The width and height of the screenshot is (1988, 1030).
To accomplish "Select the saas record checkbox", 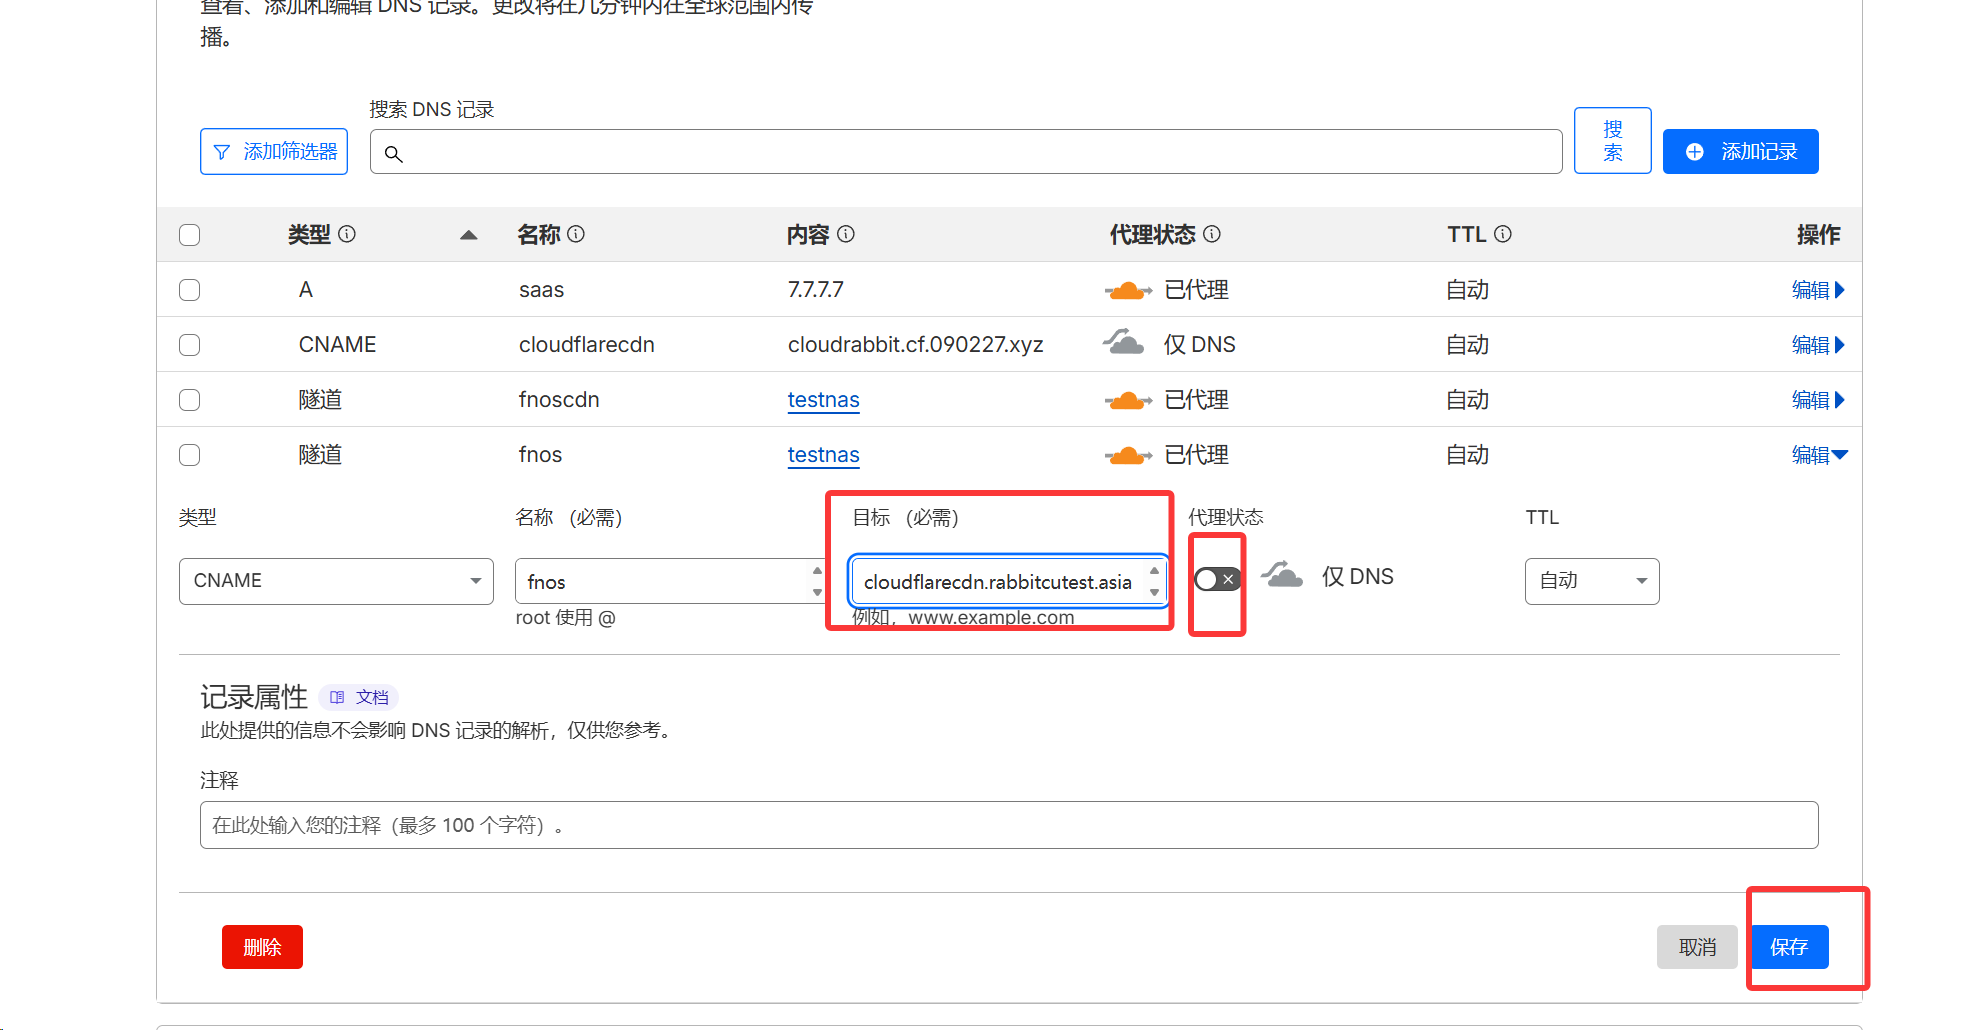I will tap(189, 290).
